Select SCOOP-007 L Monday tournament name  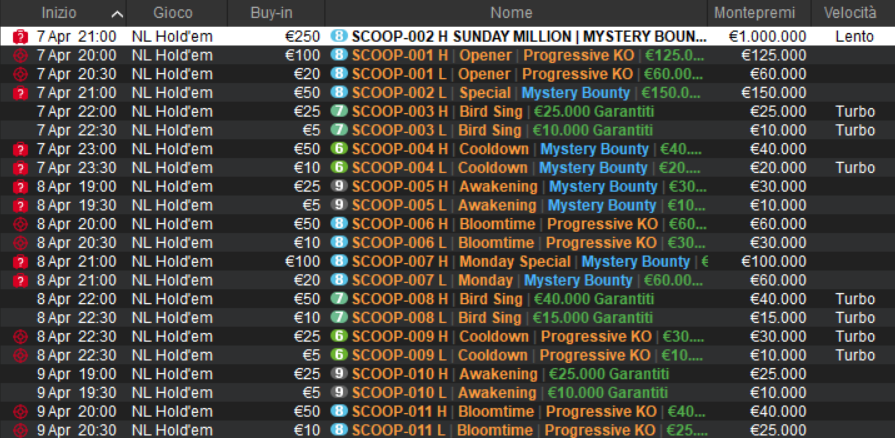point(527,280)
